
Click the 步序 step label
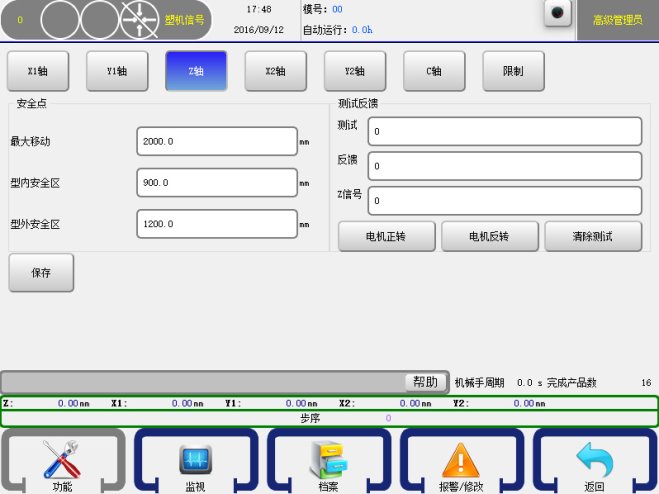click(310, 418)
